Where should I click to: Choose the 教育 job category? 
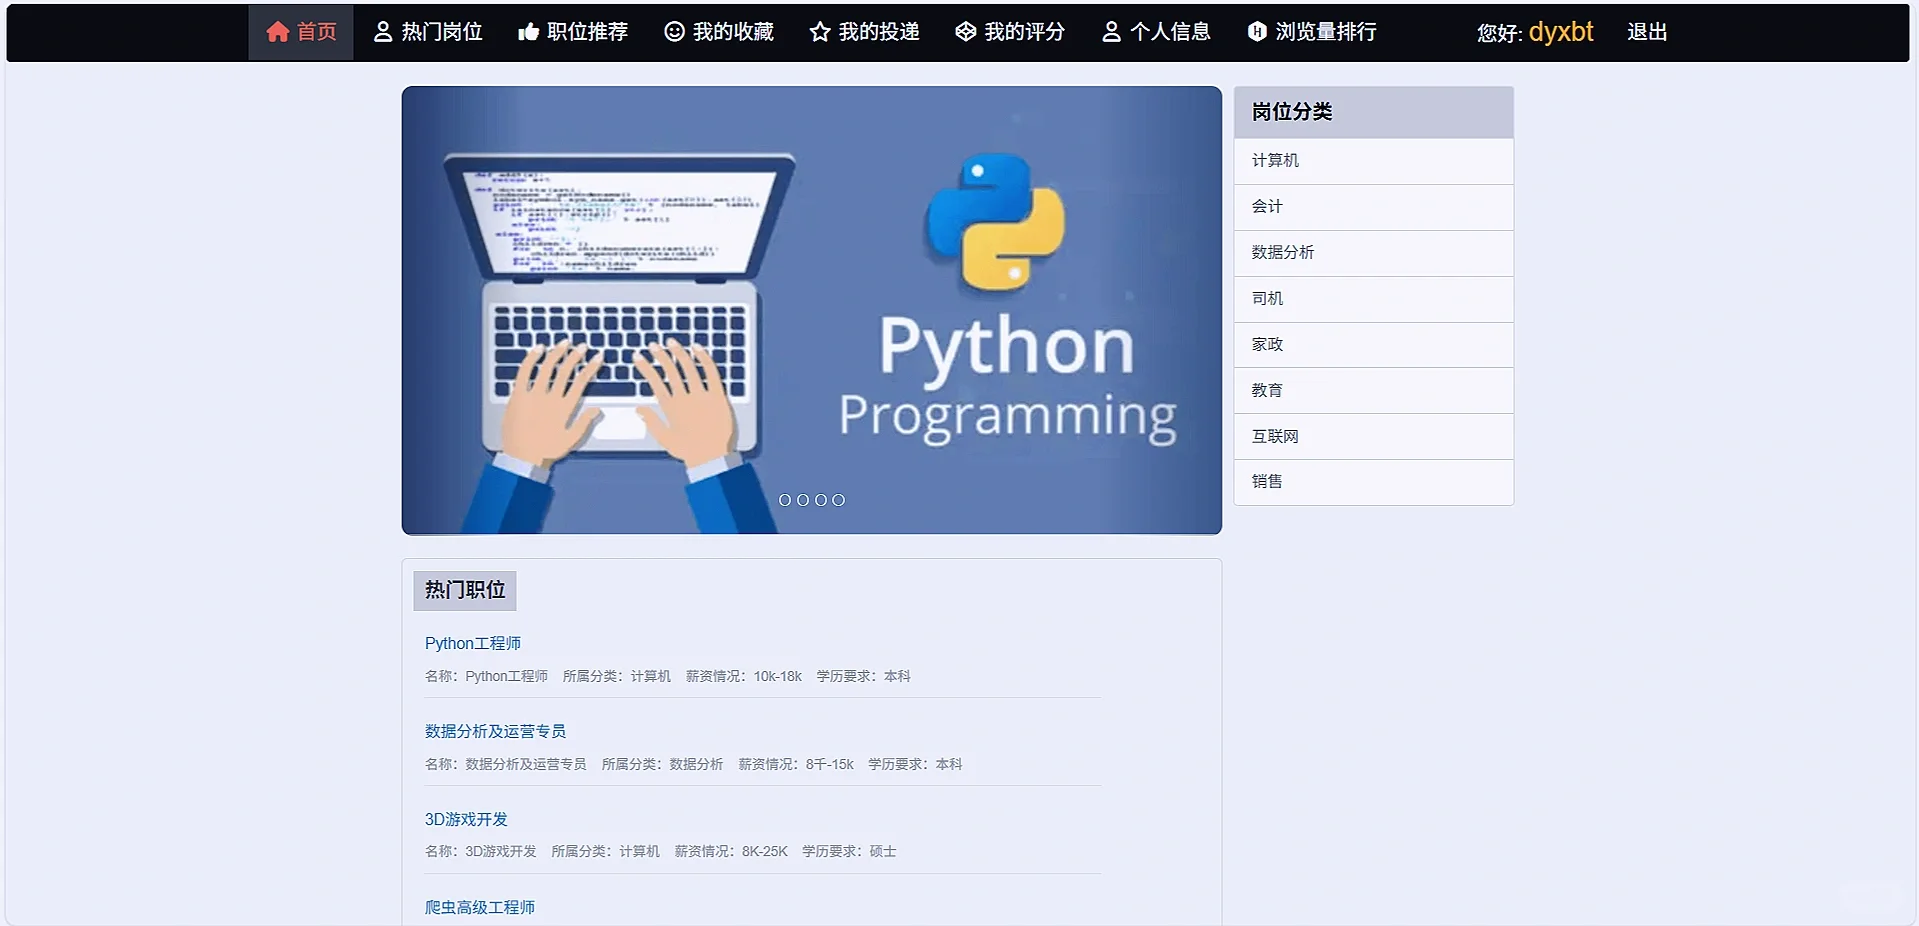tap(1374, 391)
